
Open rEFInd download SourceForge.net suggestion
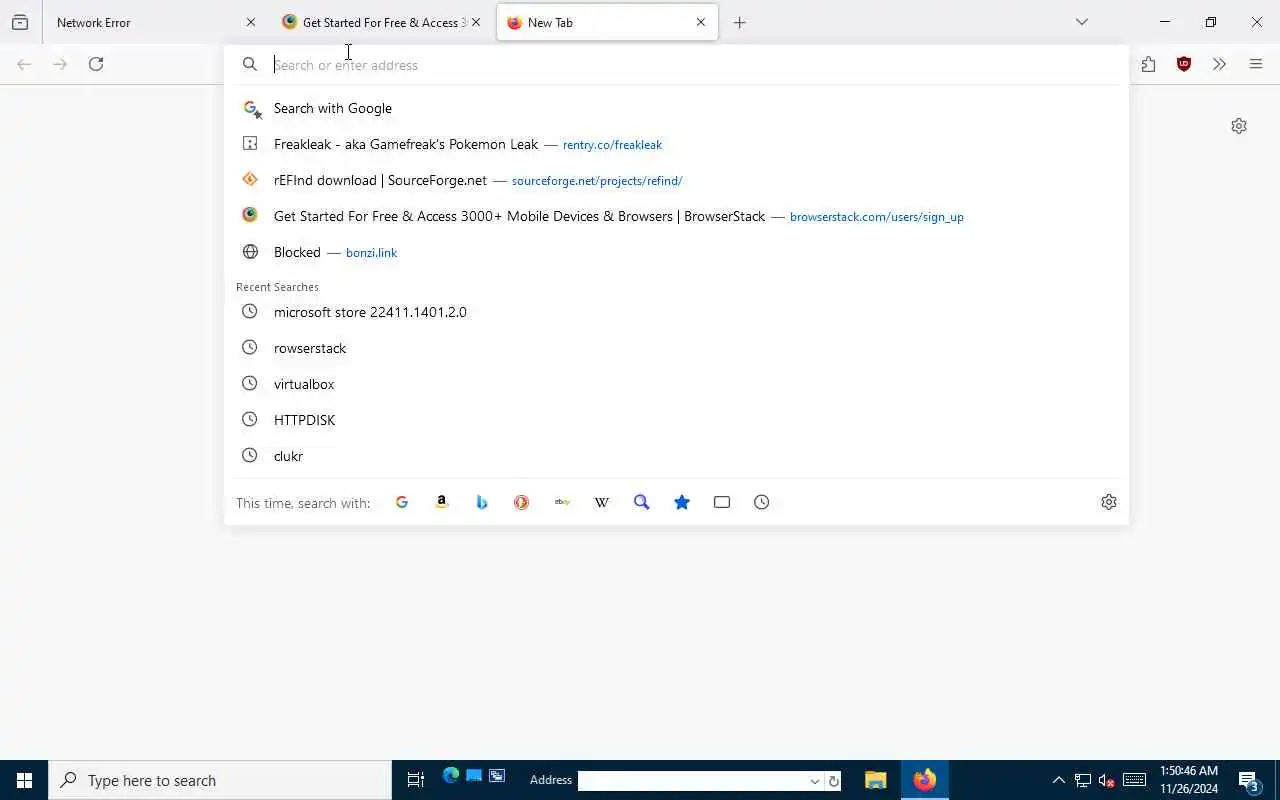click(676, 180)
